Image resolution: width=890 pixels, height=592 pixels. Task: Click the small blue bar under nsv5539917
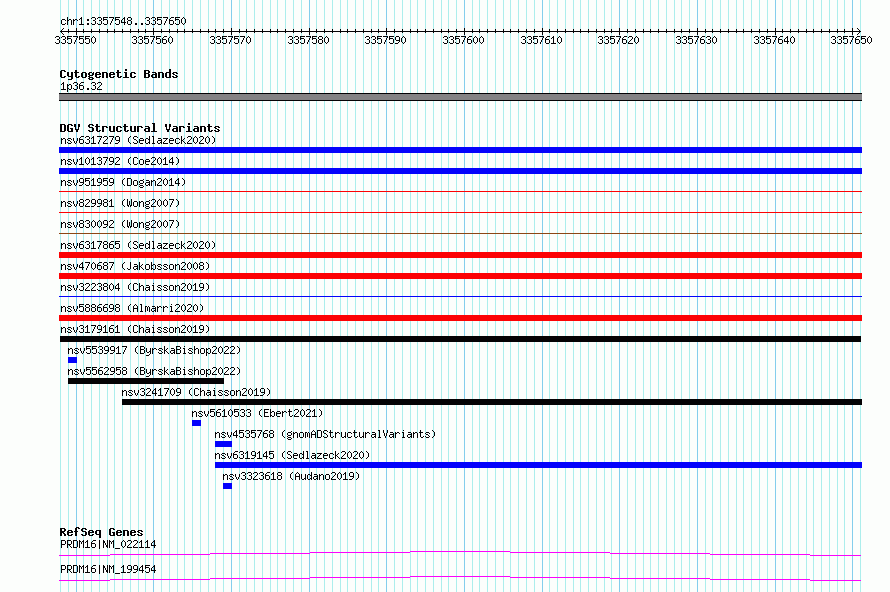click(x=72, y=360)
